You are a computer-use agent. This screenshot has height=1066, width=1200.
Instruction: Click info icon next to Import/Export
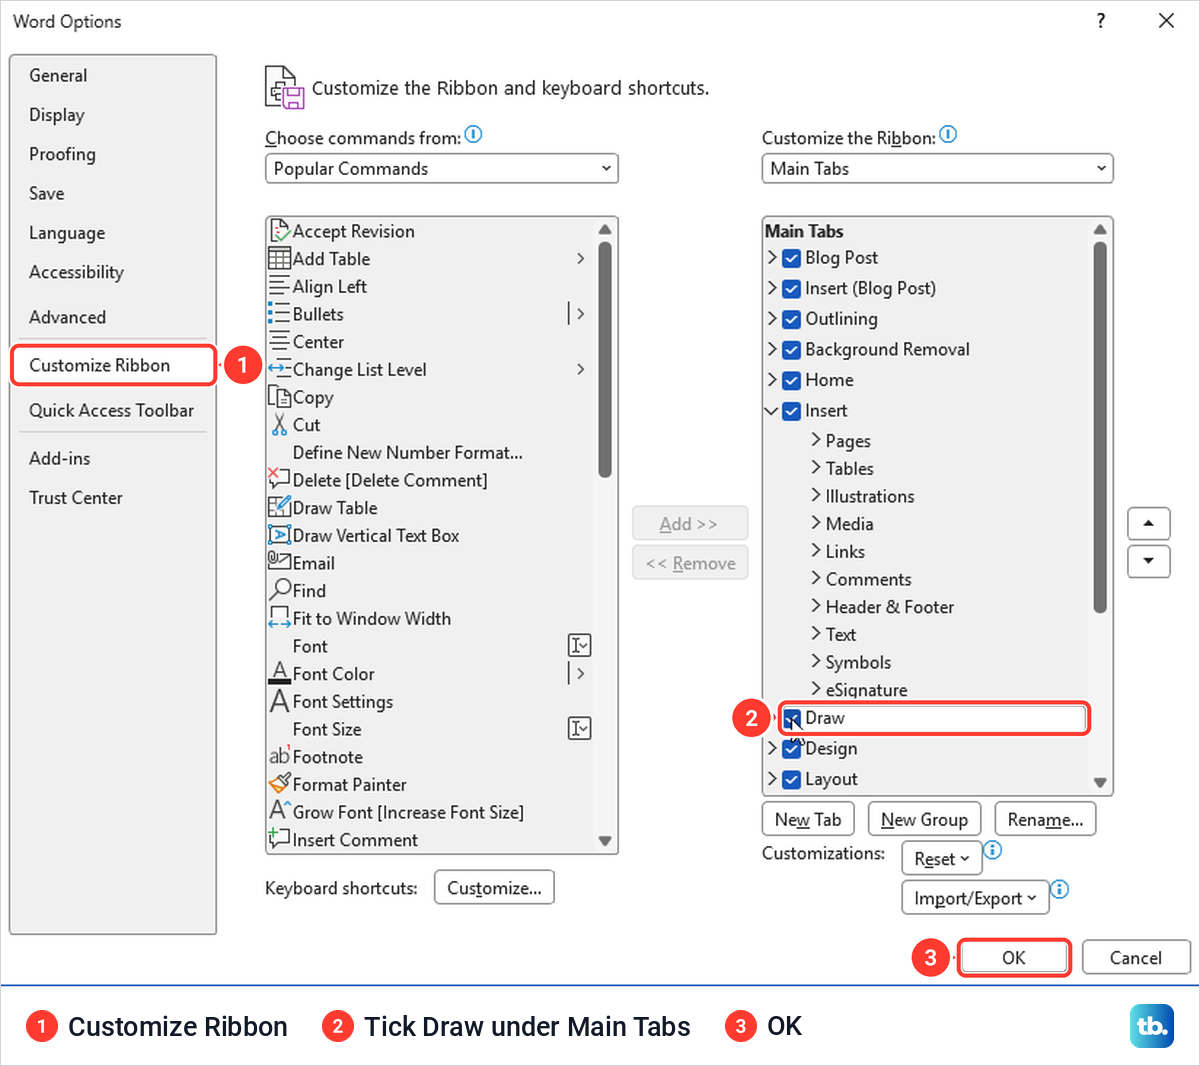(1060, 888)
